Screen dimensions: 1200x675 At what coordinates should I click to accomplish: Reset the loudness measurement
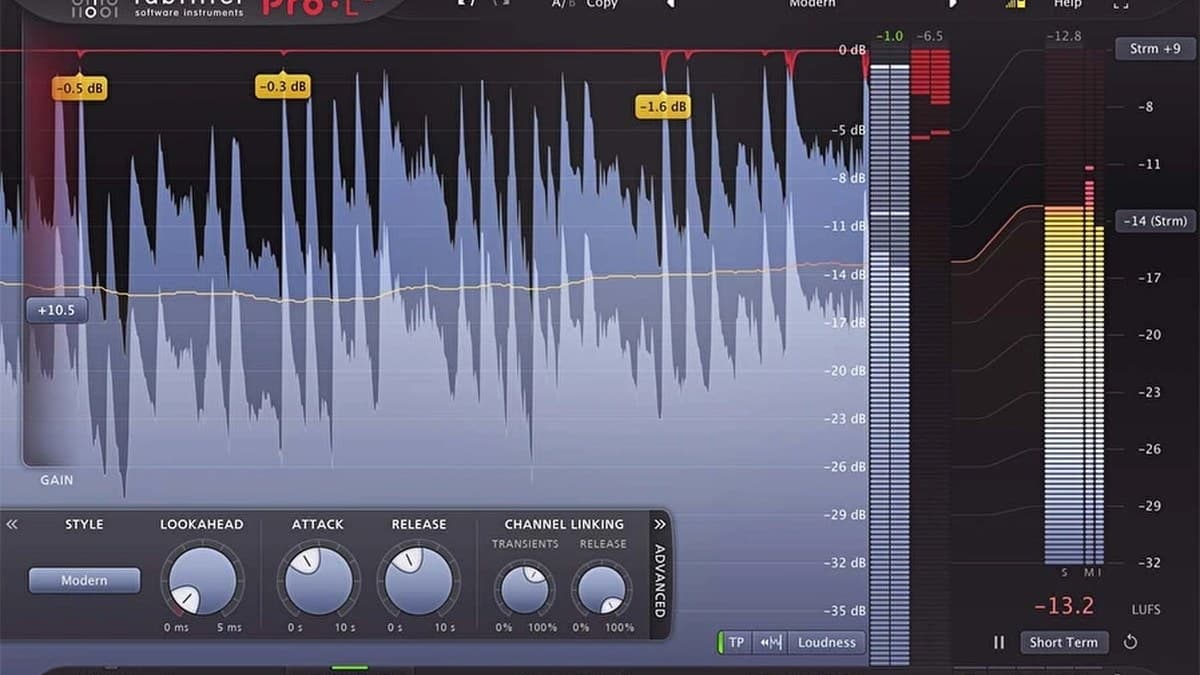coord(1131,642)
